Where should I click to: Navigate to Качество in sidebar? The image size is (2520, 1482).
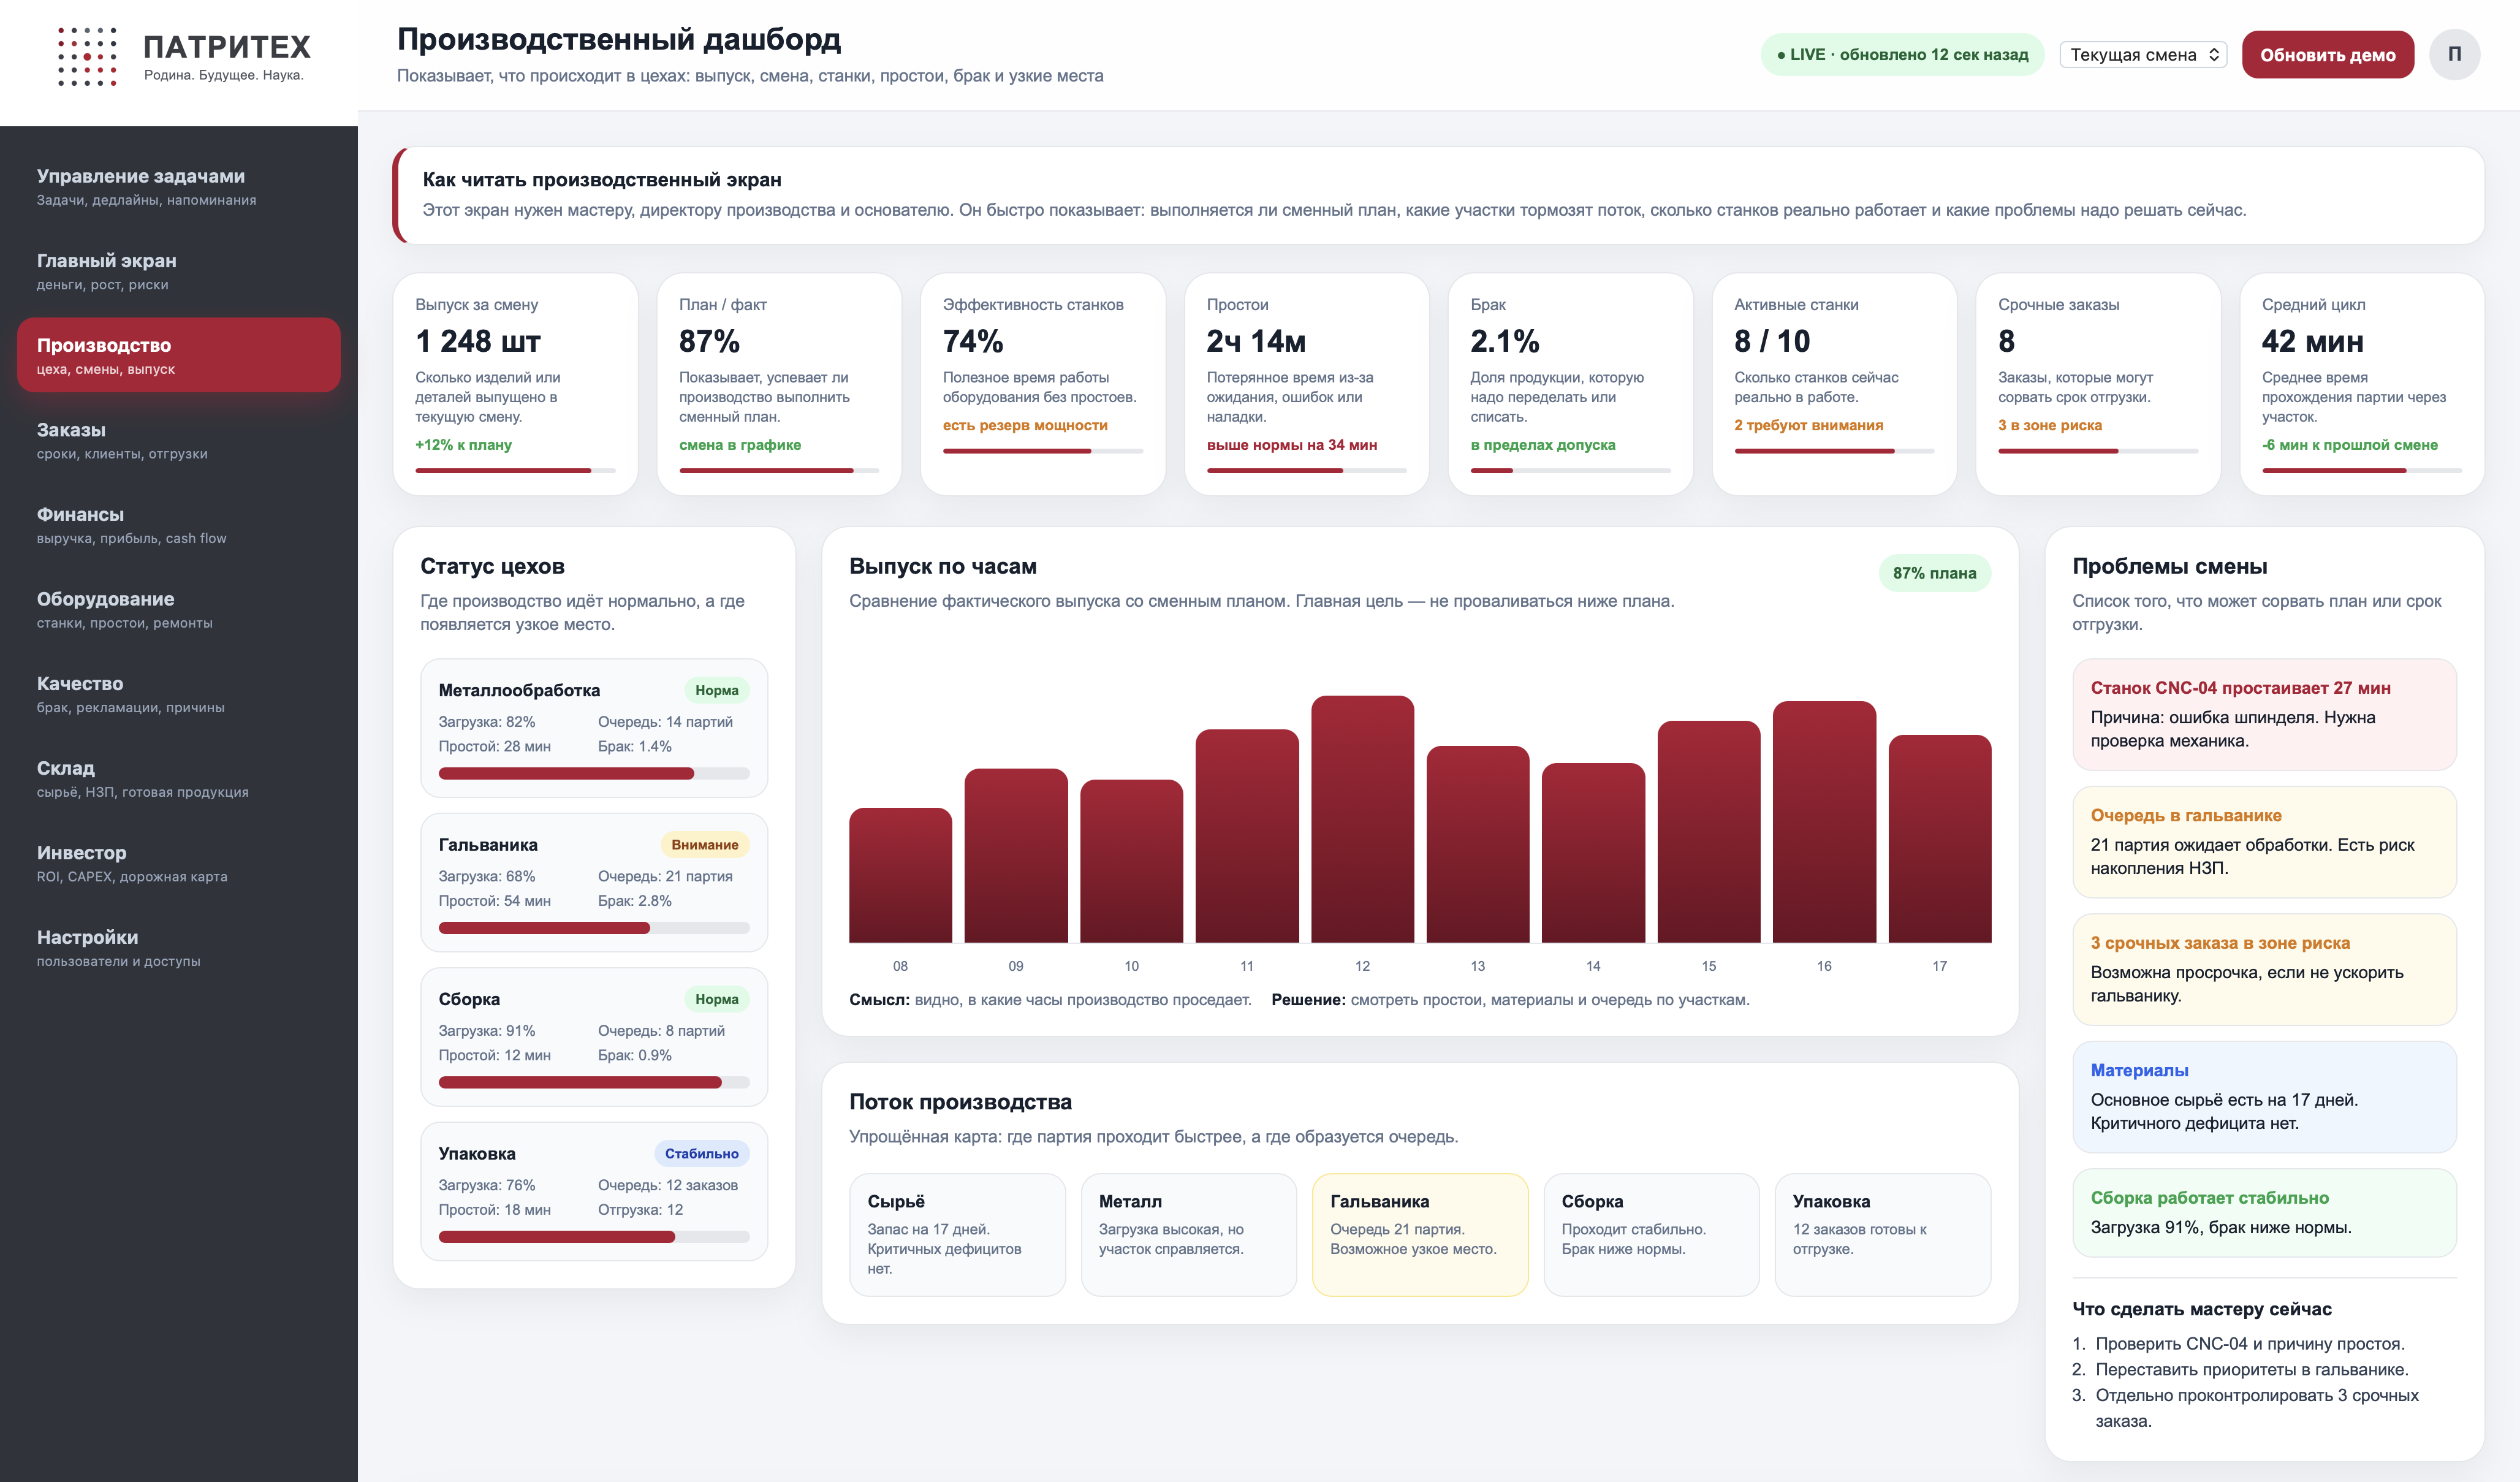point(179,693)
